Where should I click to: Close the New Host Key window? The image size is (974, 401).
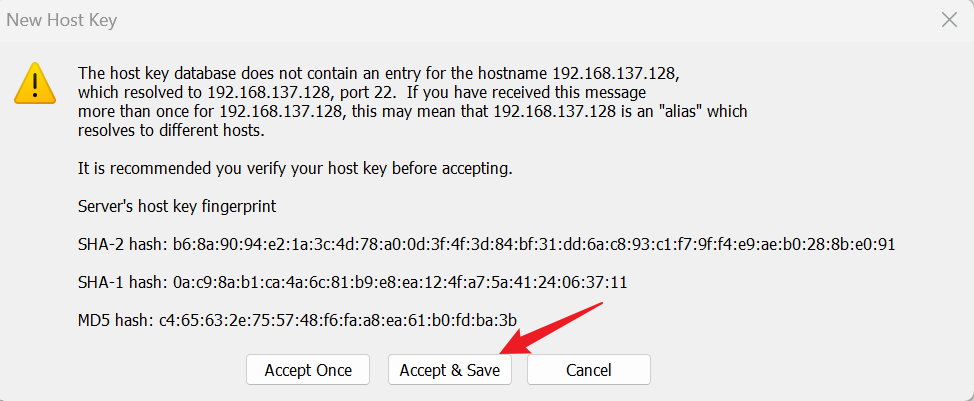(x=949, y=19)
